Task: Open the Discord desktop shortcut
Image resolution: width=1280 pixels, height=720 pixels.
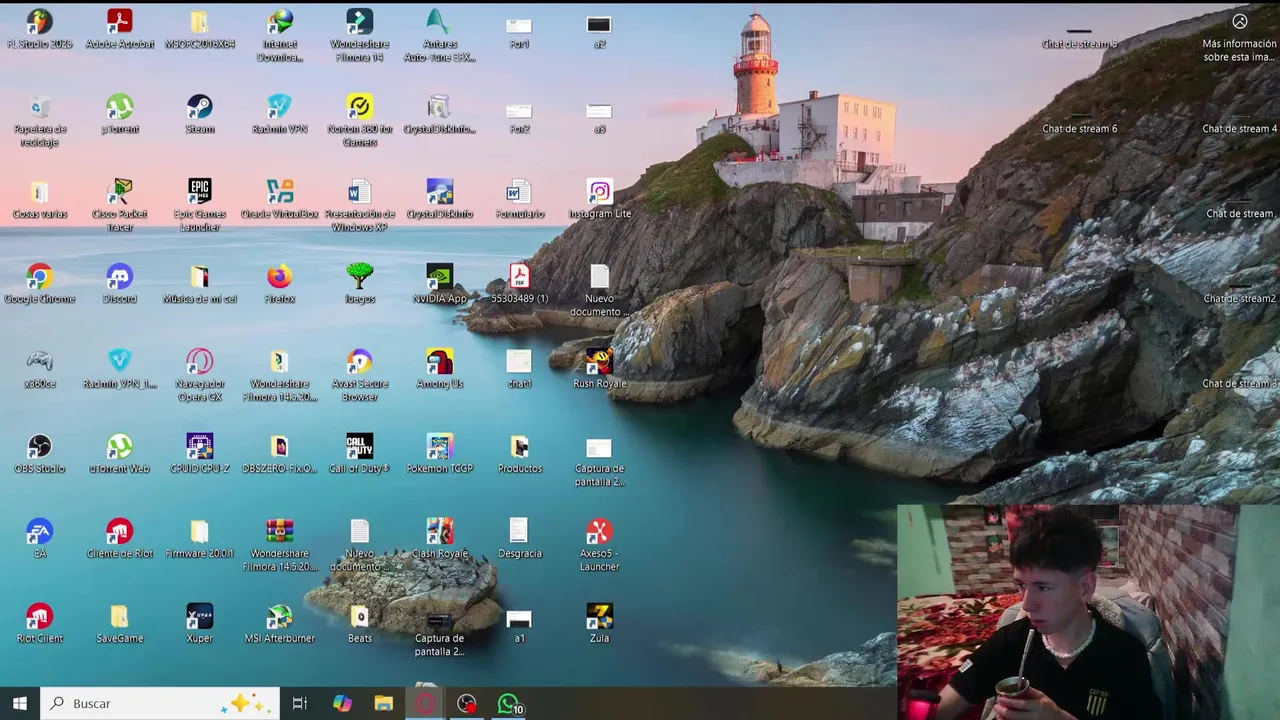Action: (120, 284)
